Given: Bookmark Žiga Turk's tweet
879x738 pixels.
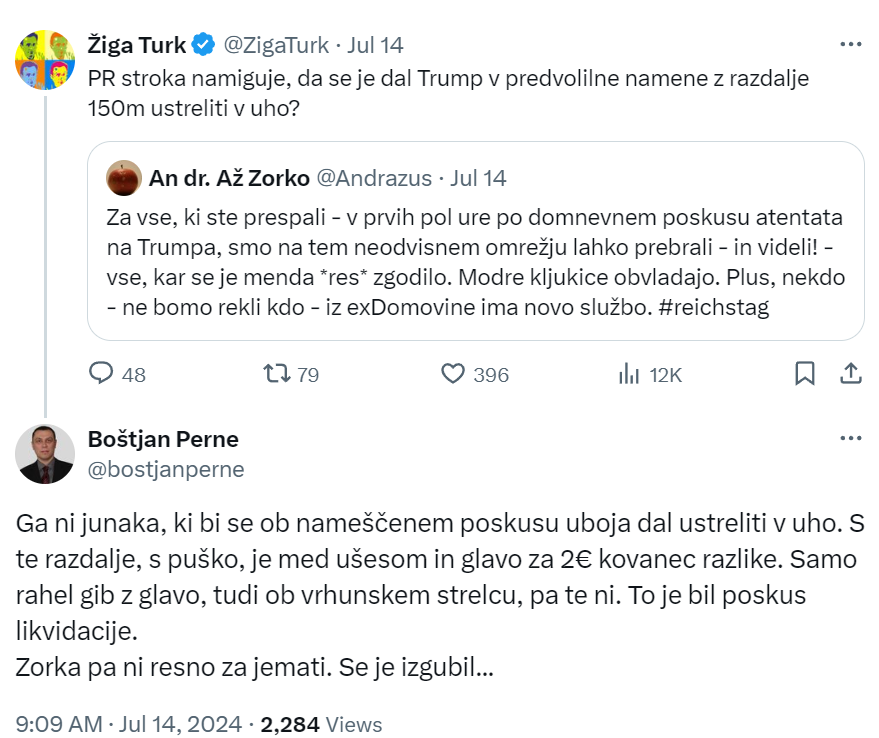Looking at the screenshot, I should 804,374.
